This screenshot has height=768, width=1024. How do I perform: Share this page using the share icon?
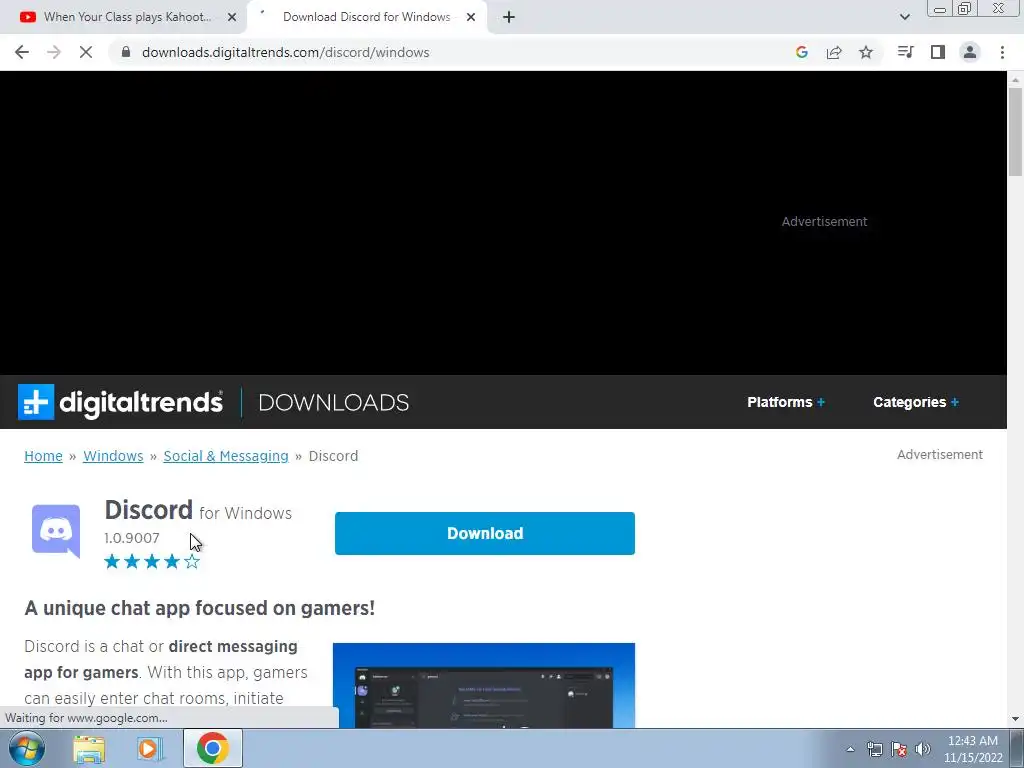pyautogui.click(x=834, y=52)
